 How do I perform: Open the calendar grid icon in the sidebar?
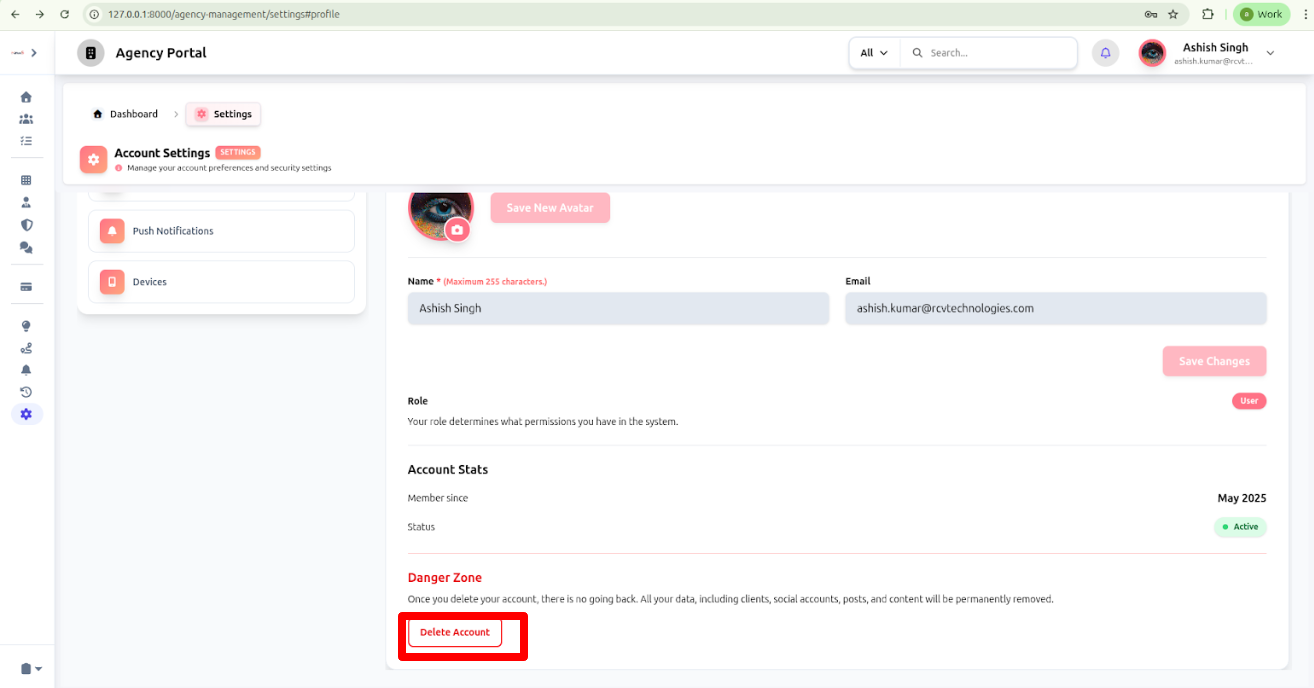coord(26,180)
